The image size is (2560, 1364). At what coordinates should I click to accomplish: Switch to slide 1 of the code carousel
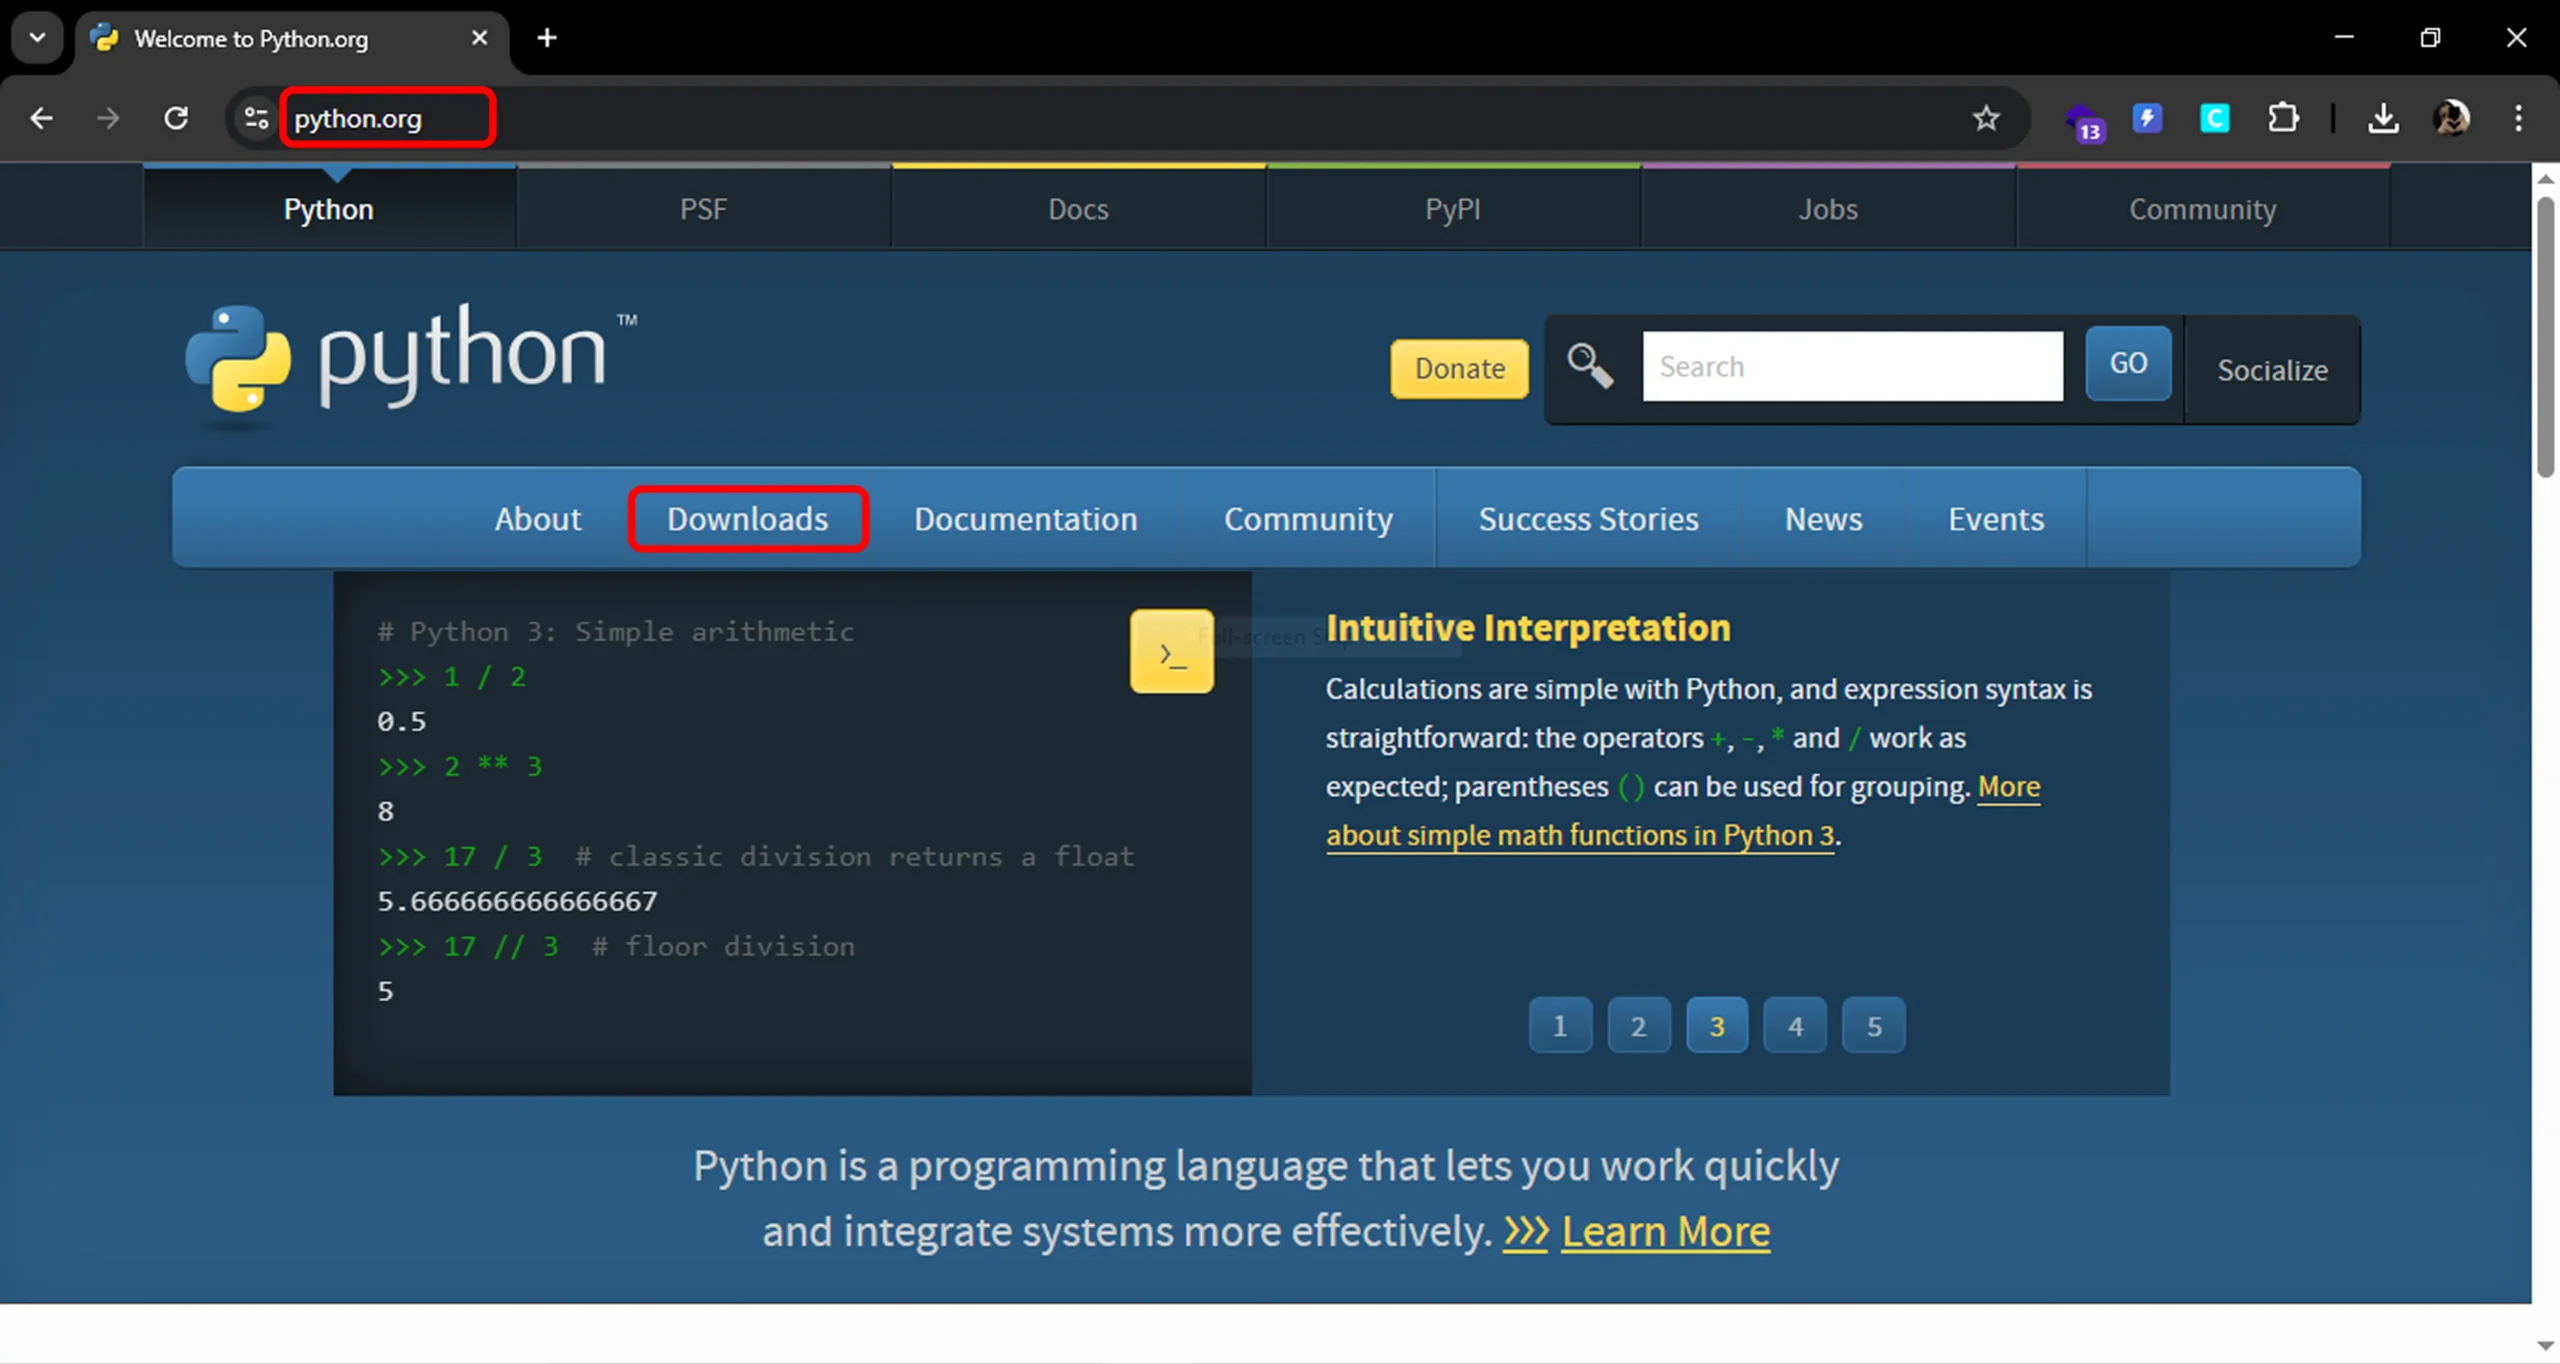pos(1560,1025)
